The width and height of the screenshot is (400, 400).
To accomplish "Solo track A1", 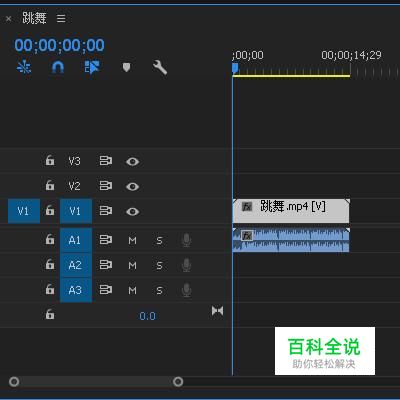I will coord(159,240).
